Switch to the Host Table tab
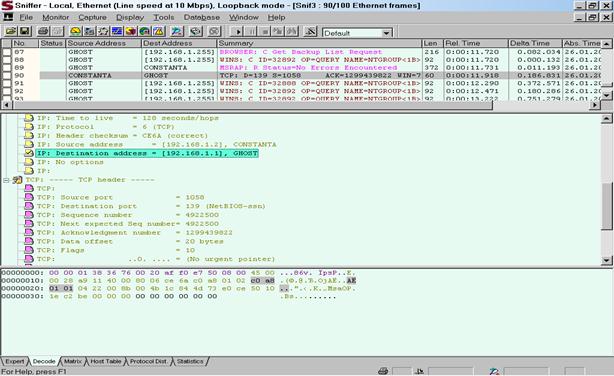 [x=106, y=361]
